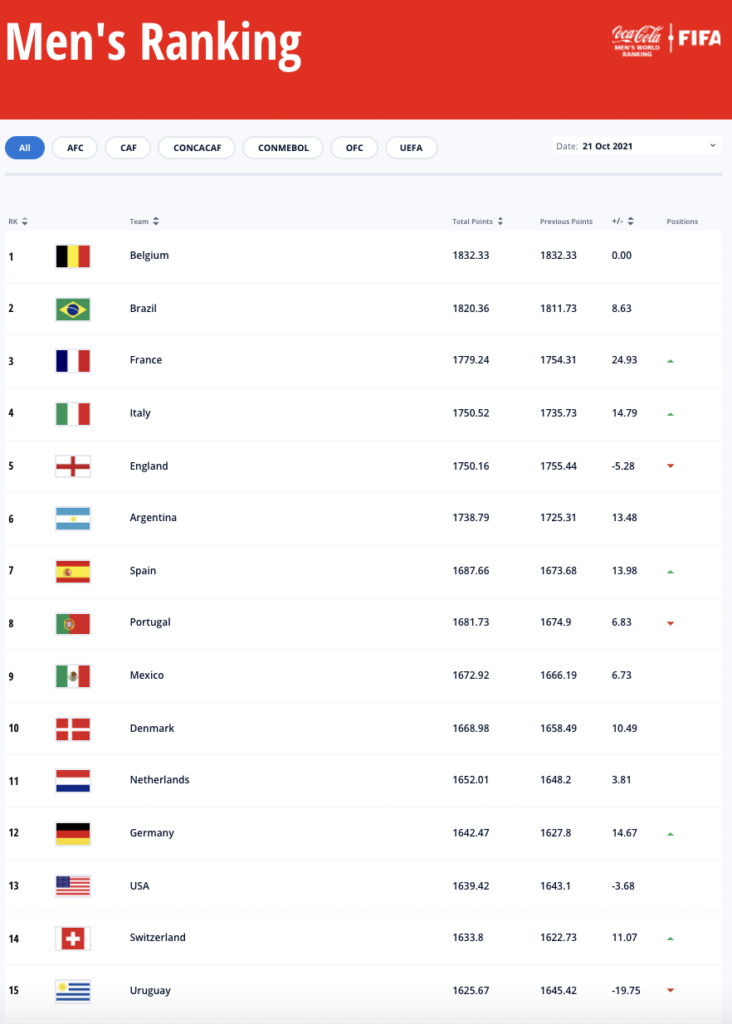Select the CONMEBOL confederation filter

[283, 148]
